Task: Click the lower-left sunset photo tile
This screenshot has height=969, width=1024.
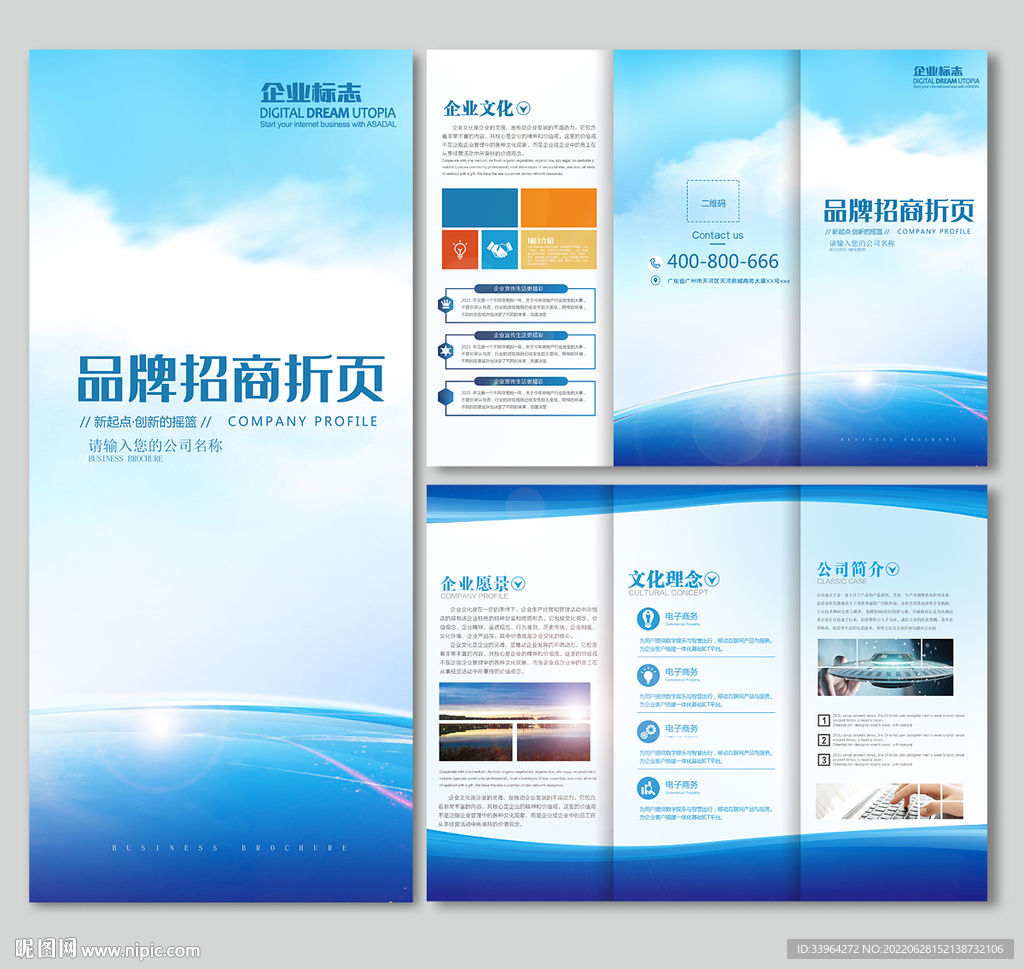Action: coord(476,742)
